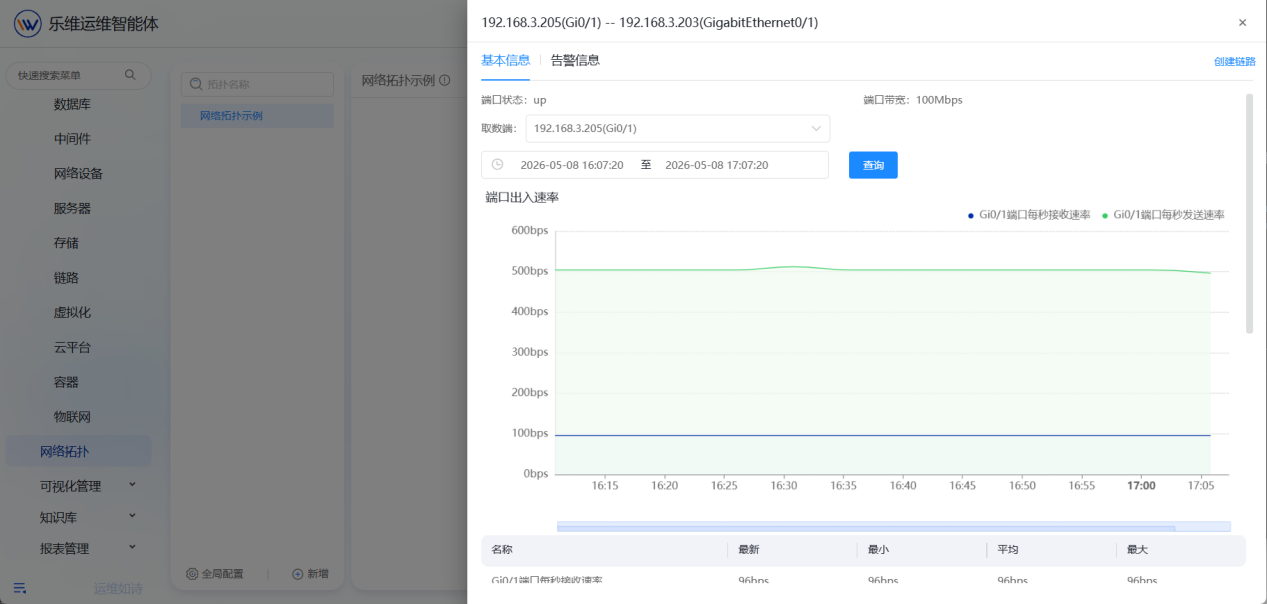Click the 拓扑名称 search field
The width and height of the screenshot is (1267, 604).
pyautogui.click(x=257, y=84)
